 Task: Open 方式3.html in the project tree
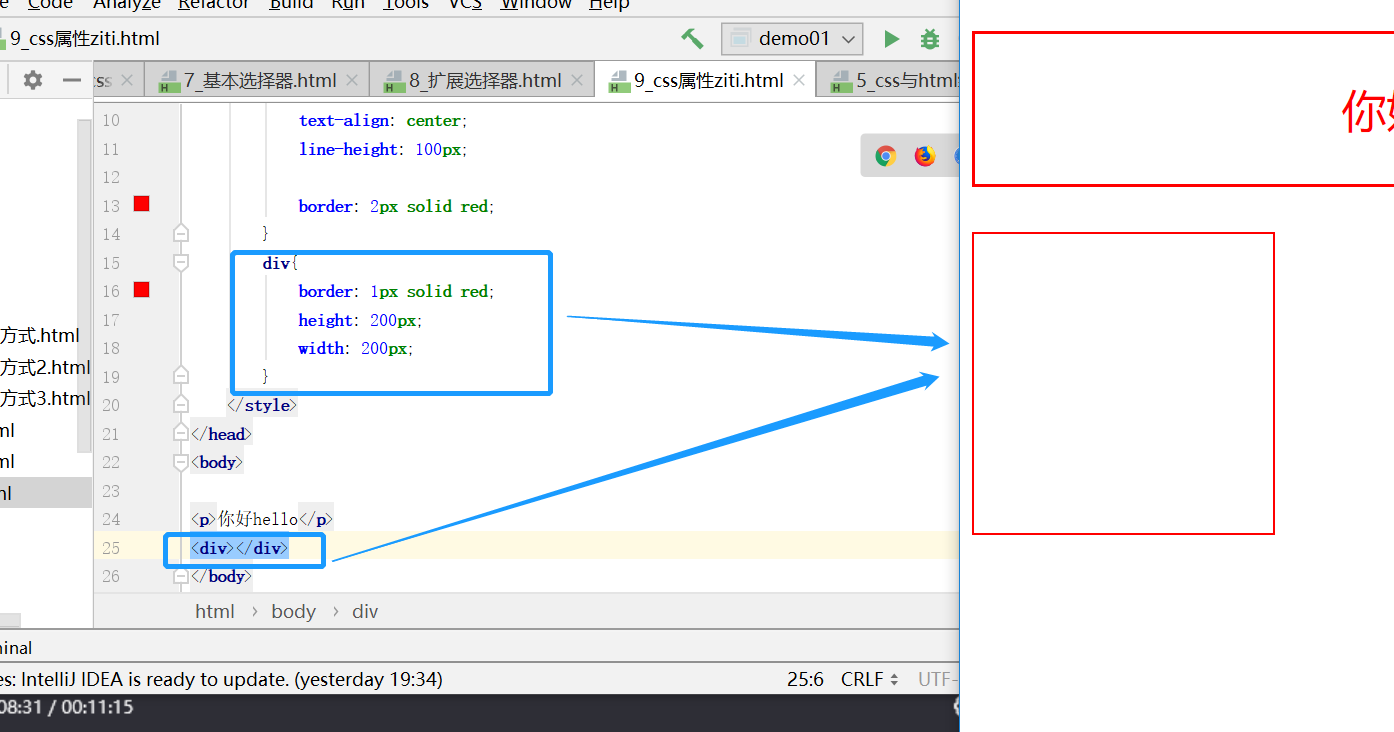(45, 398)
